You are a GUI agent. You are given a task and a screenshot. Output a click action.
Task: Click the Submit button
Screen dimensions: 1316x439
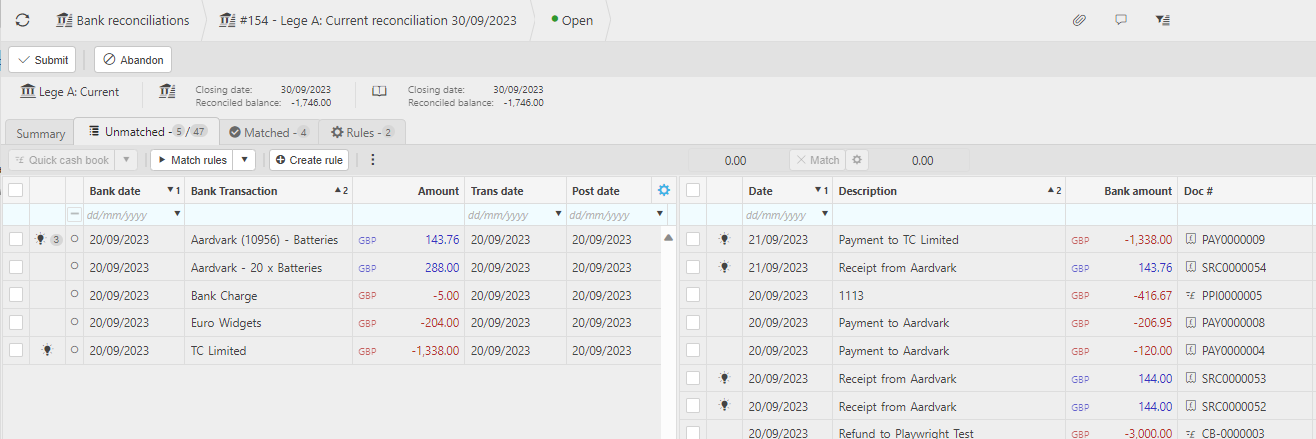(x=42, y=60)
